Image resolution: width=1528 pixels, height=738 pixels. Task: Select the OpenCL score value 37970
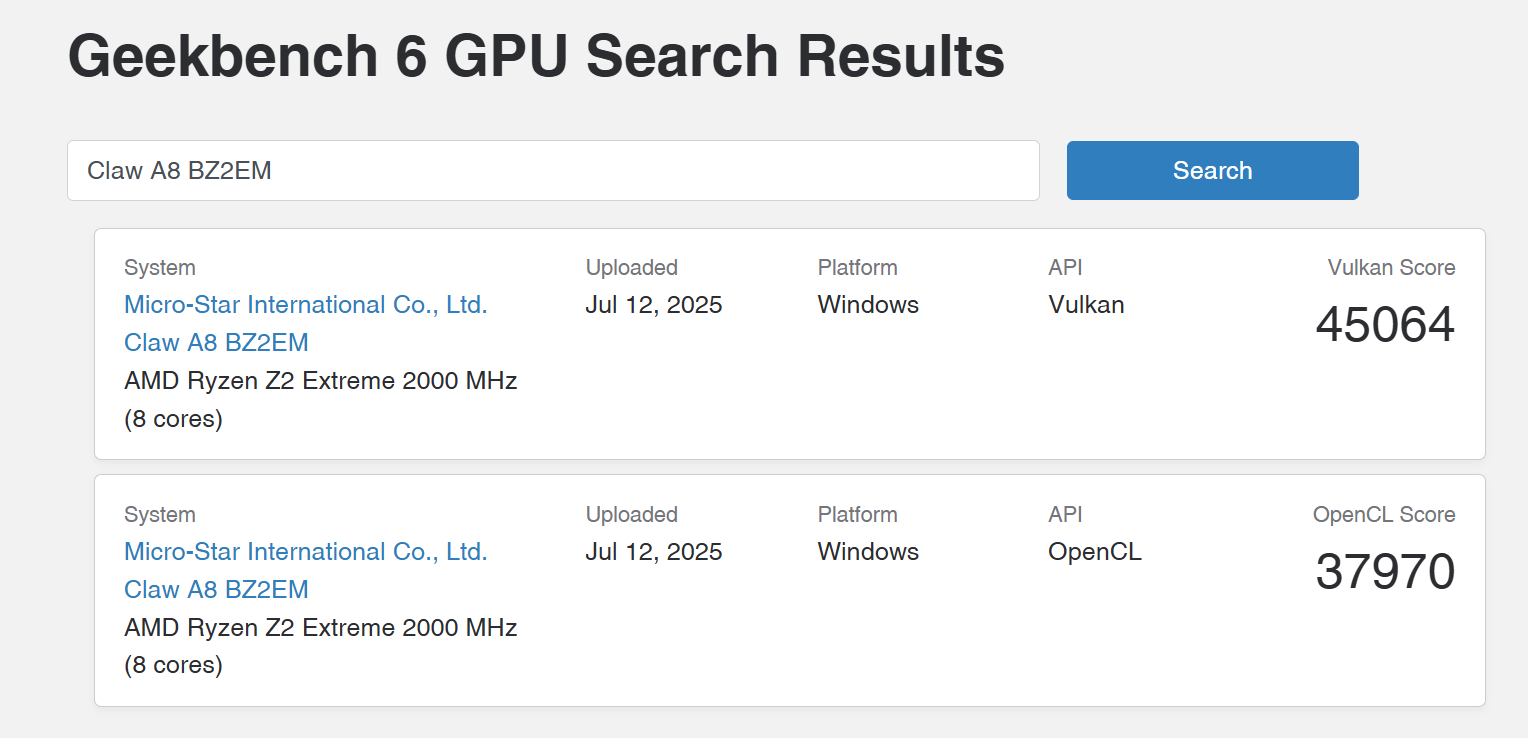coord(1385,571)
